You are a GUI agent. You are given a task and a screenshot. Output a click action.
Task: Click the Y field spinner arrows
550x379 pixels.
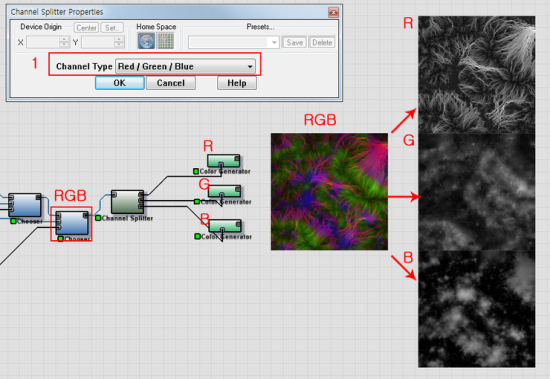(x=119, y=42)
